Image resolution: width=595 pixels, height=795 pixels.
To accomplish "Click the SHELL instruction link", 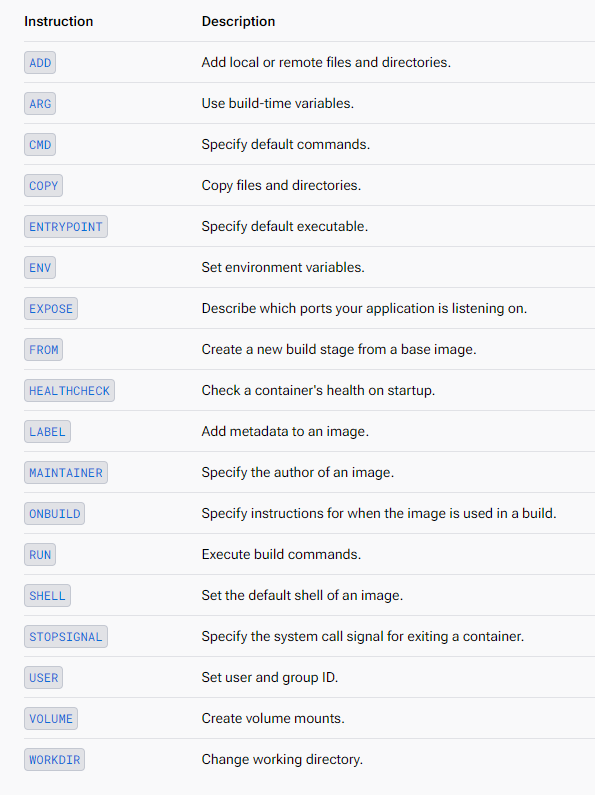I will [x=47, y=596].
